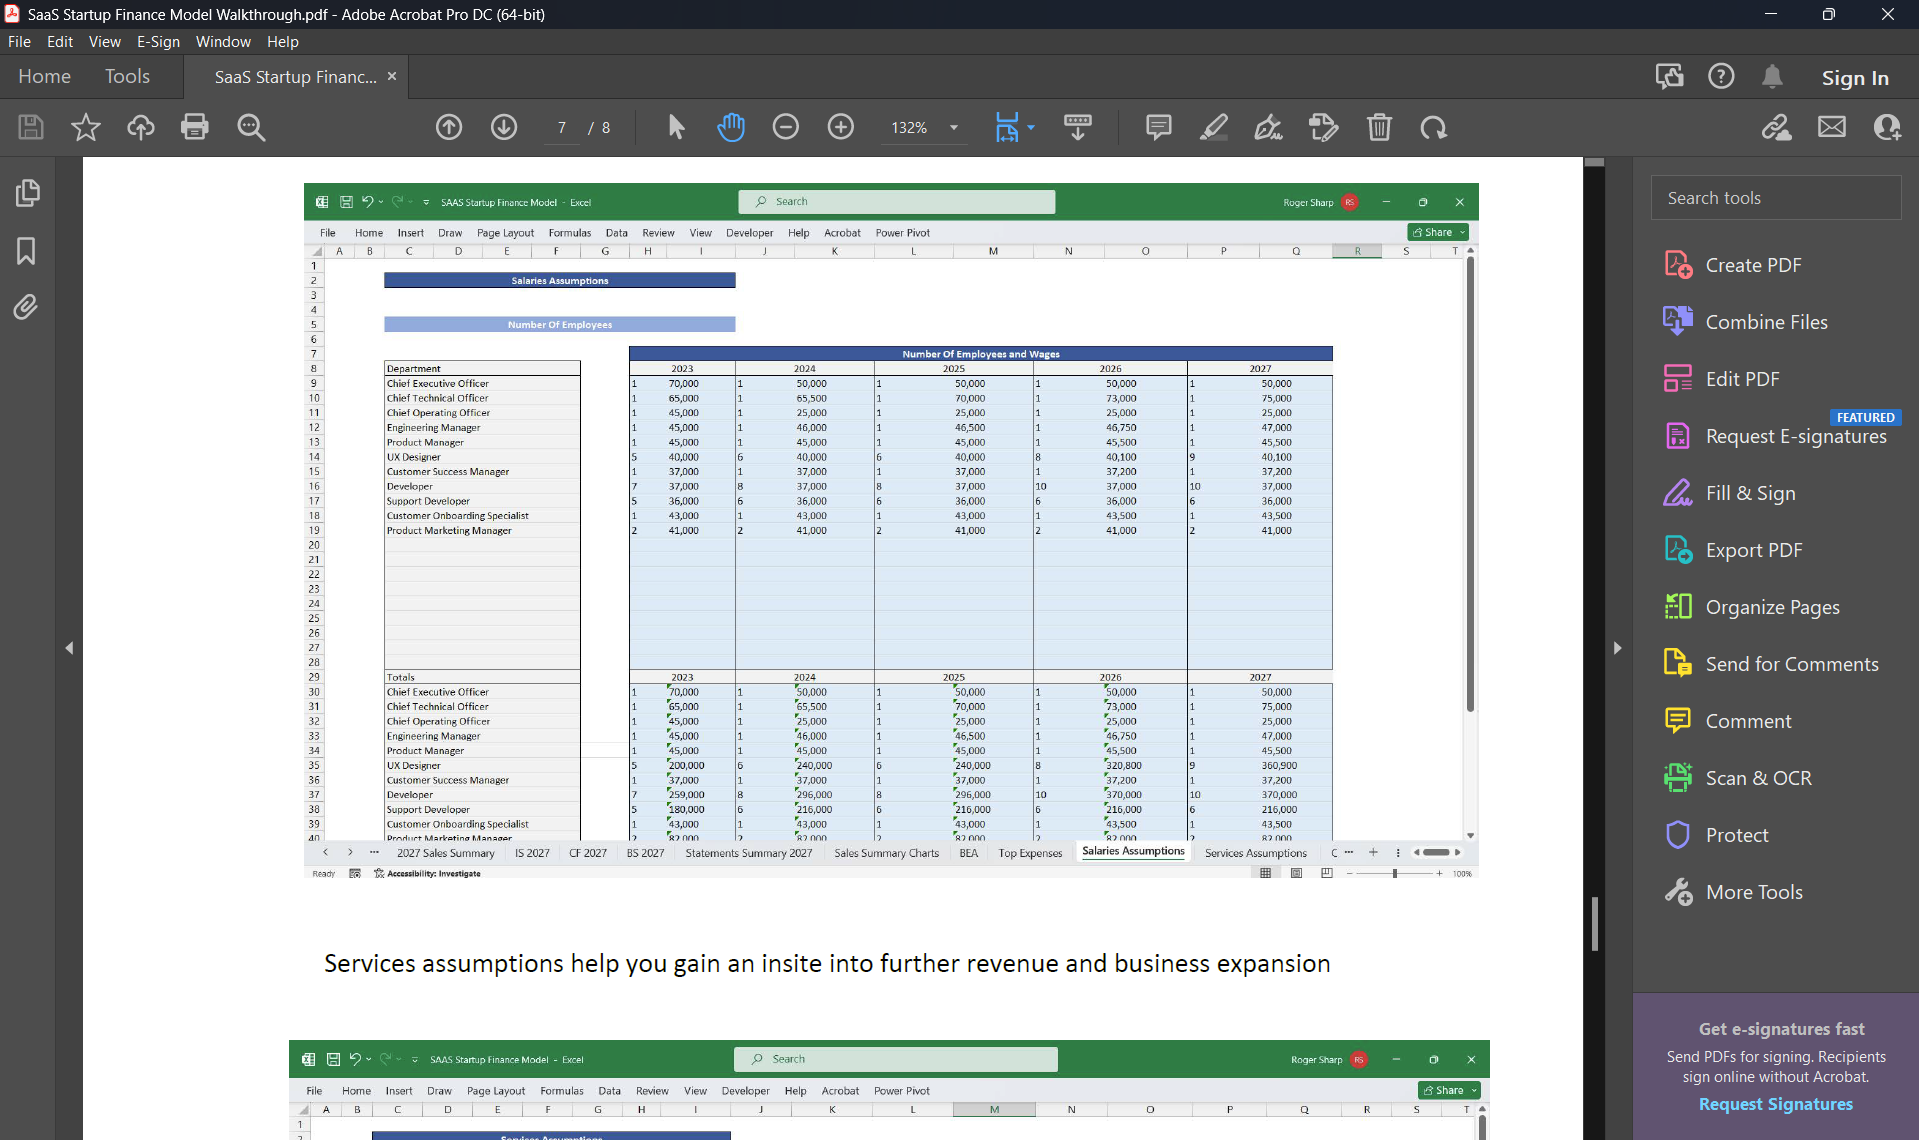
Task: Expand the zoom level dropdown
Action: tap(954, 128)
